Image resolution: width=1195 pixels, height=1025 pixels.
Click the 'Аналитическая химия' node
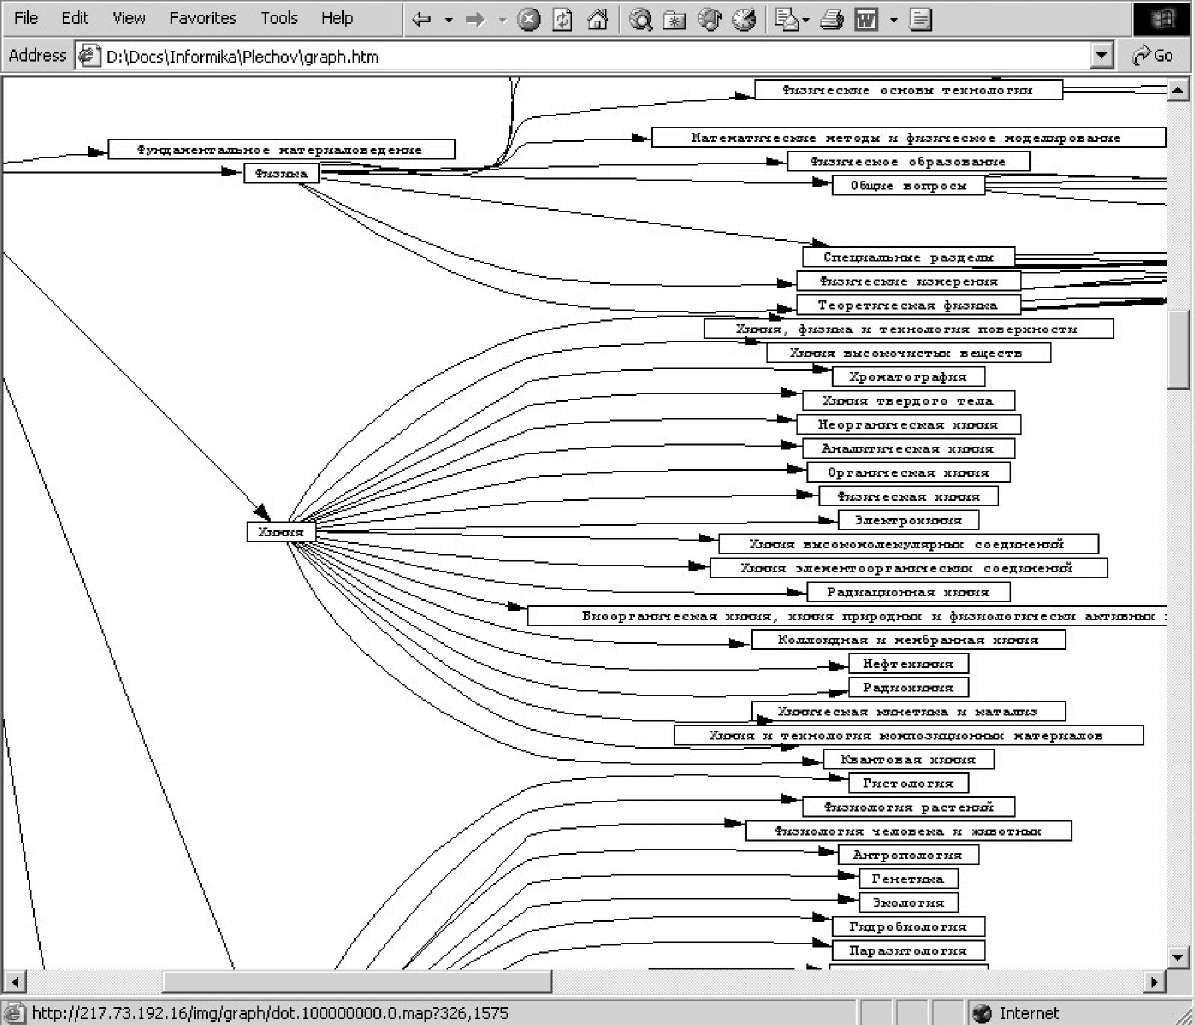[908, 448]
